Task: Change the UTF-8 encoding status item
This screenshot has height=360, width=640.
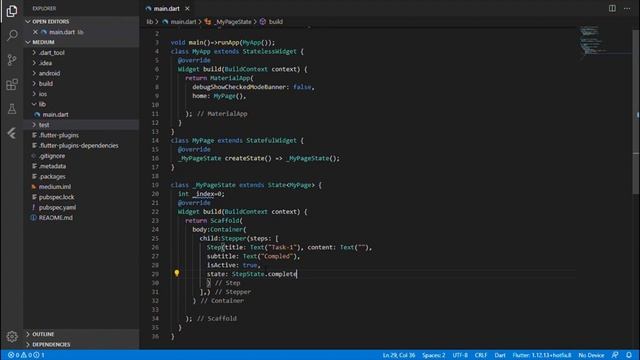Action: pyautogui.click(x=460, y=355)
